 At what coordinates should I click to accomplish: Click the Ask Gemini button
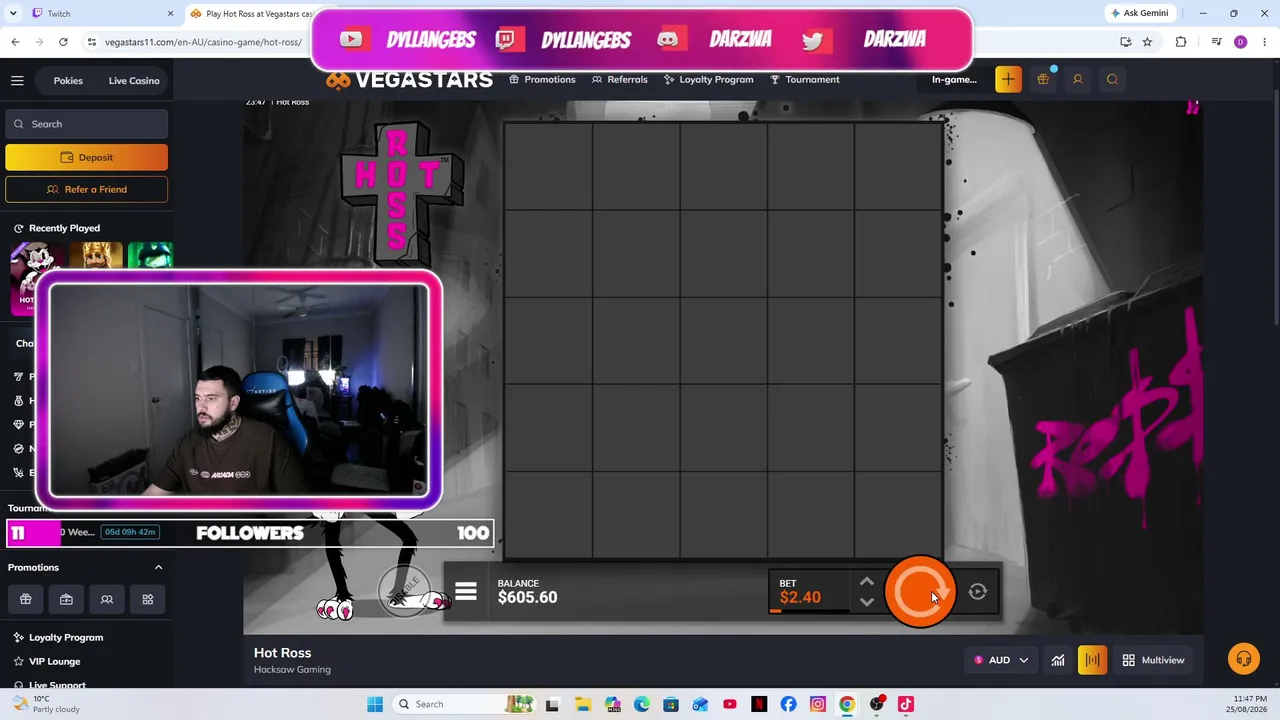(x=1139, y=13)
